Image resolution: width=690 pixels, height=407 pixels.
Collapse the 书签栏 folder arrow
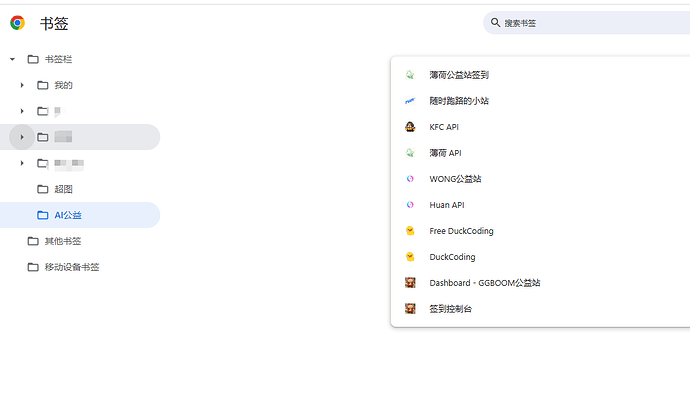click(x=12, y=59)
